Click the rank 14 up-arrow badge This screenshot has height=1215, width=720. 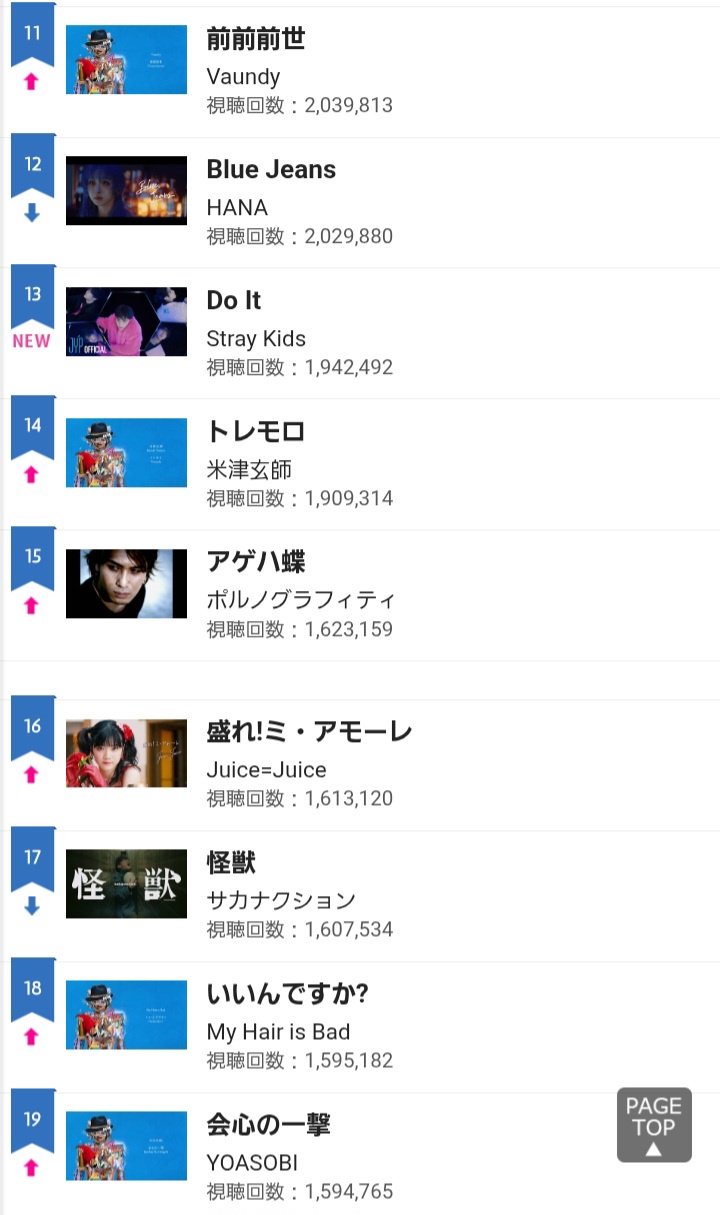click(32, 474)
